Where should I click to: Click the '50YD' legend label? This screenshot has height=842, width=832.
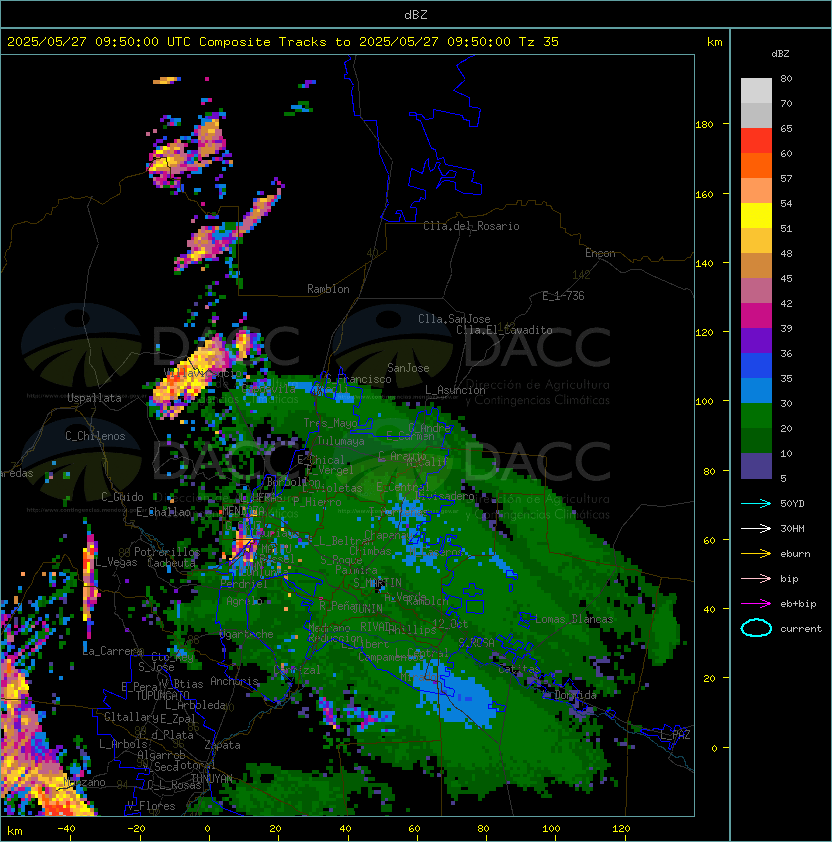(792, 504)
